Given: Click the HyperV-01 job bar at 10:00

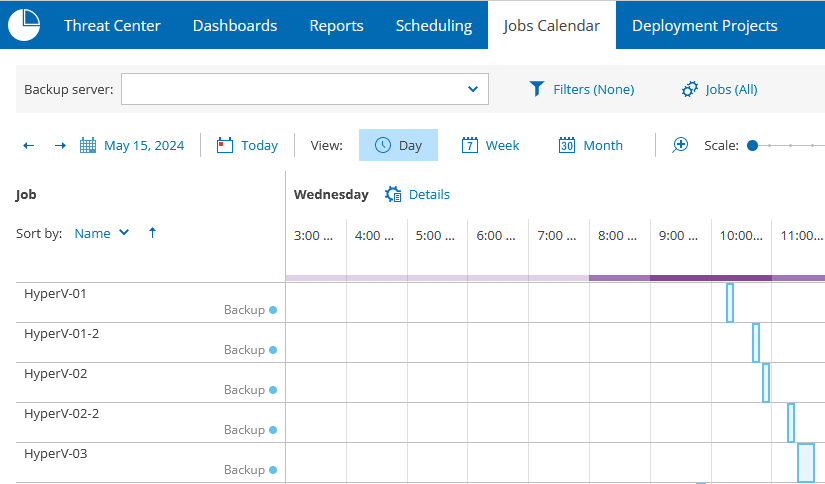Looking at the screenshot, I should pos(730,302).
